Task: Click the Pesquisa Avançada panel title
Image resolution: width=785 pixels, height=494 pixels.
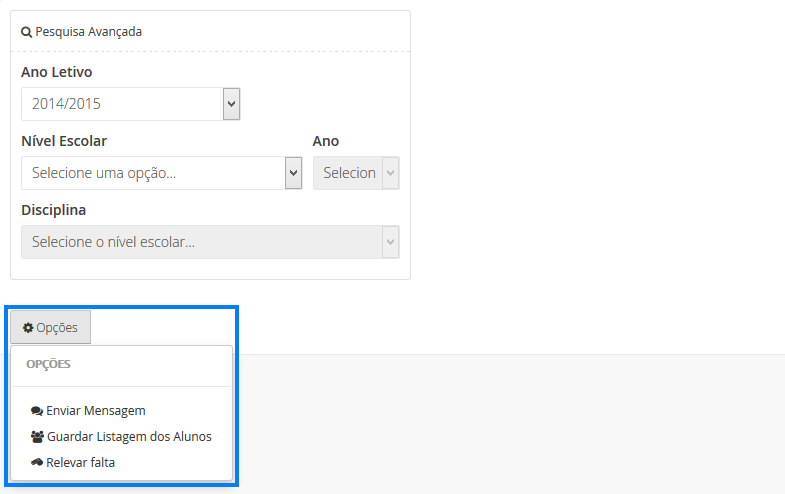Action: click(x=88, y=32)
